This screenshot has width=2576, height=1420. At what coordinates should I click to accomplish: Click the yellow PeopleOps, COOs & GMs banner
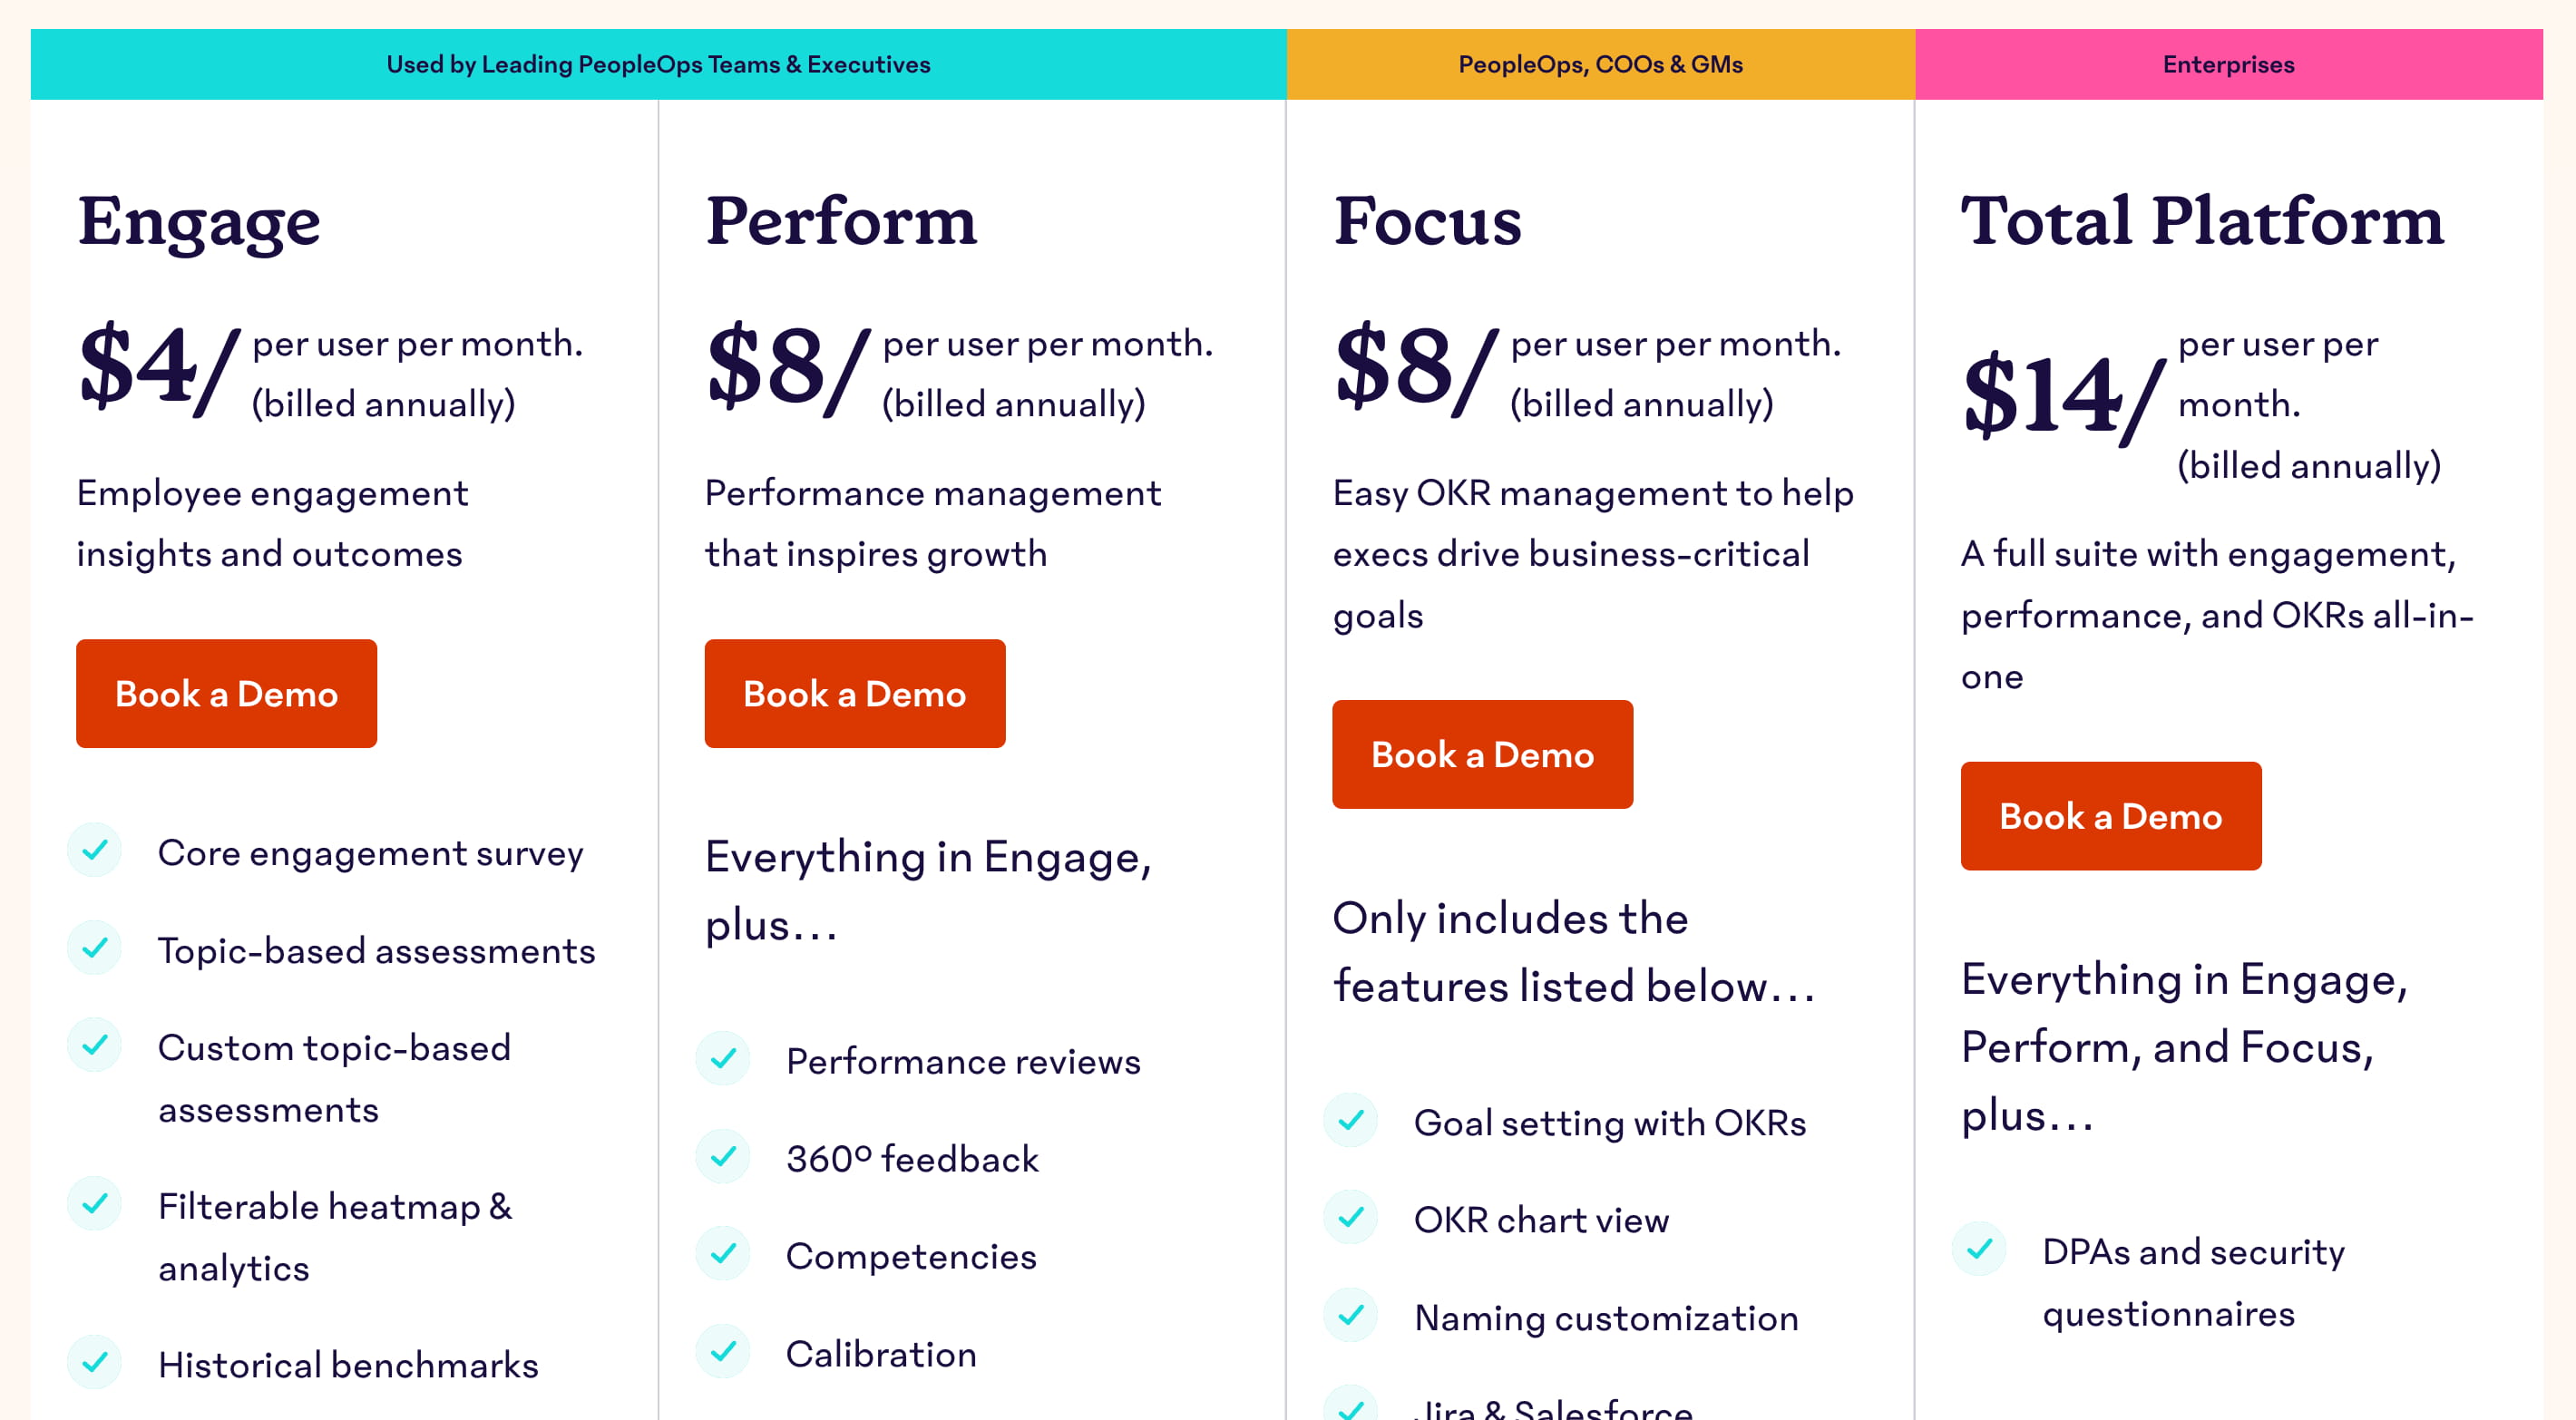tap(1600, 64)
